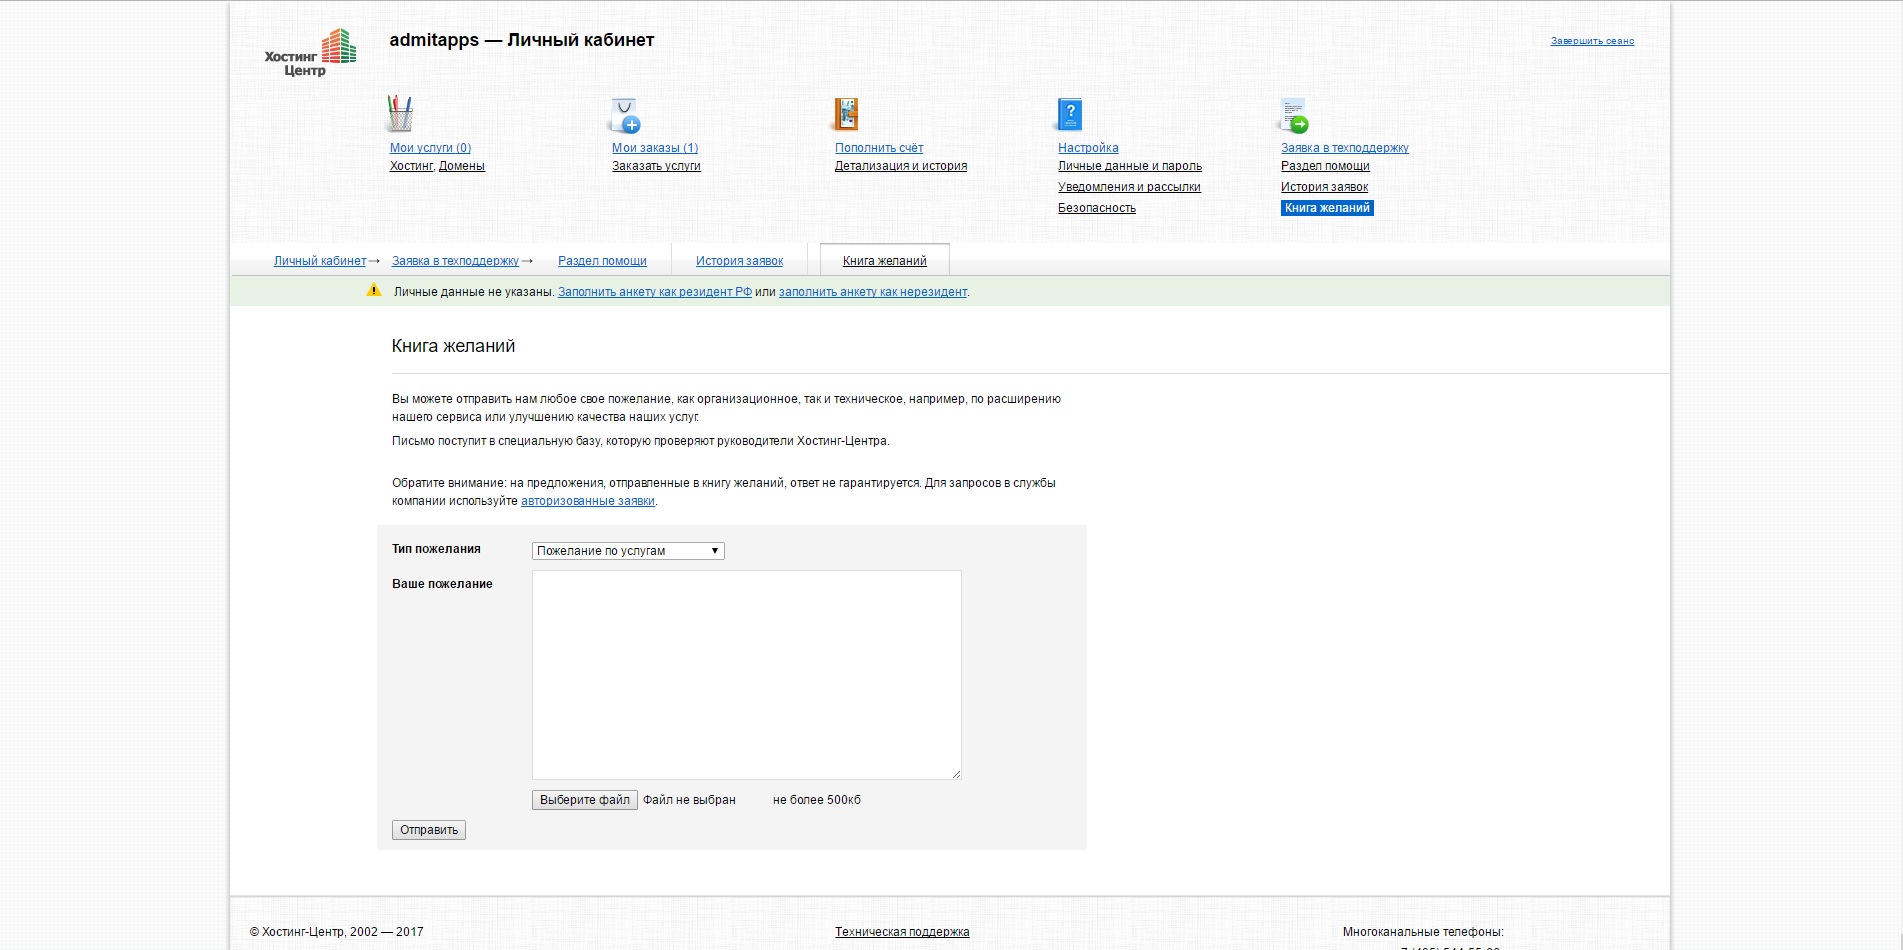Screen dimensions: 1903x950
Task: Open Детализация и история link
Action: click(901, 166)
